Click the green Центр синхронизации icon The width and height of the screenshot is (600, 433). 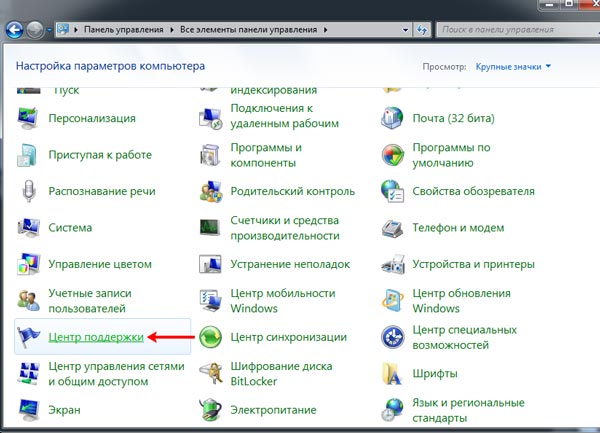(x=210, y=337)
